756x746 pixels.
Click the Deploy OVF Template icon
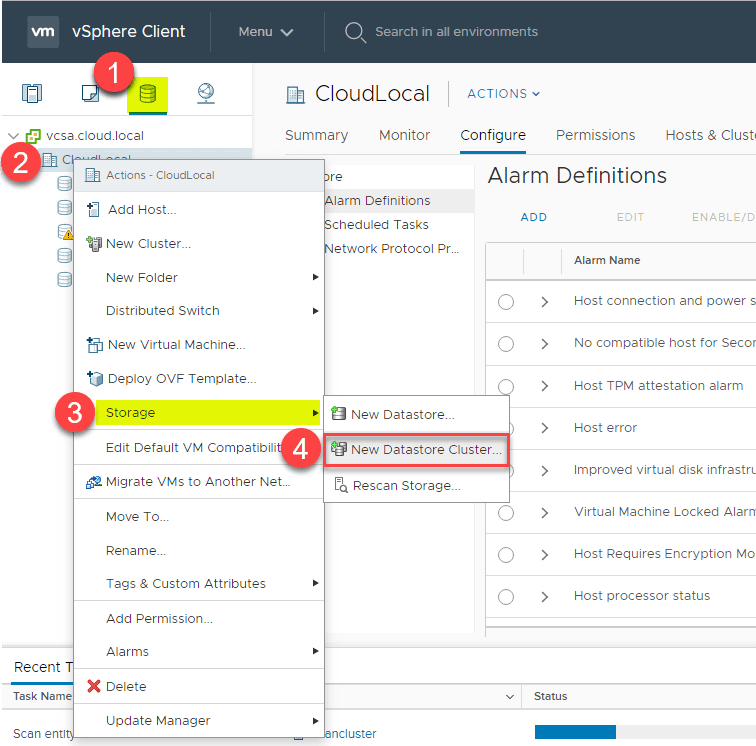click(x=94, y=379)
